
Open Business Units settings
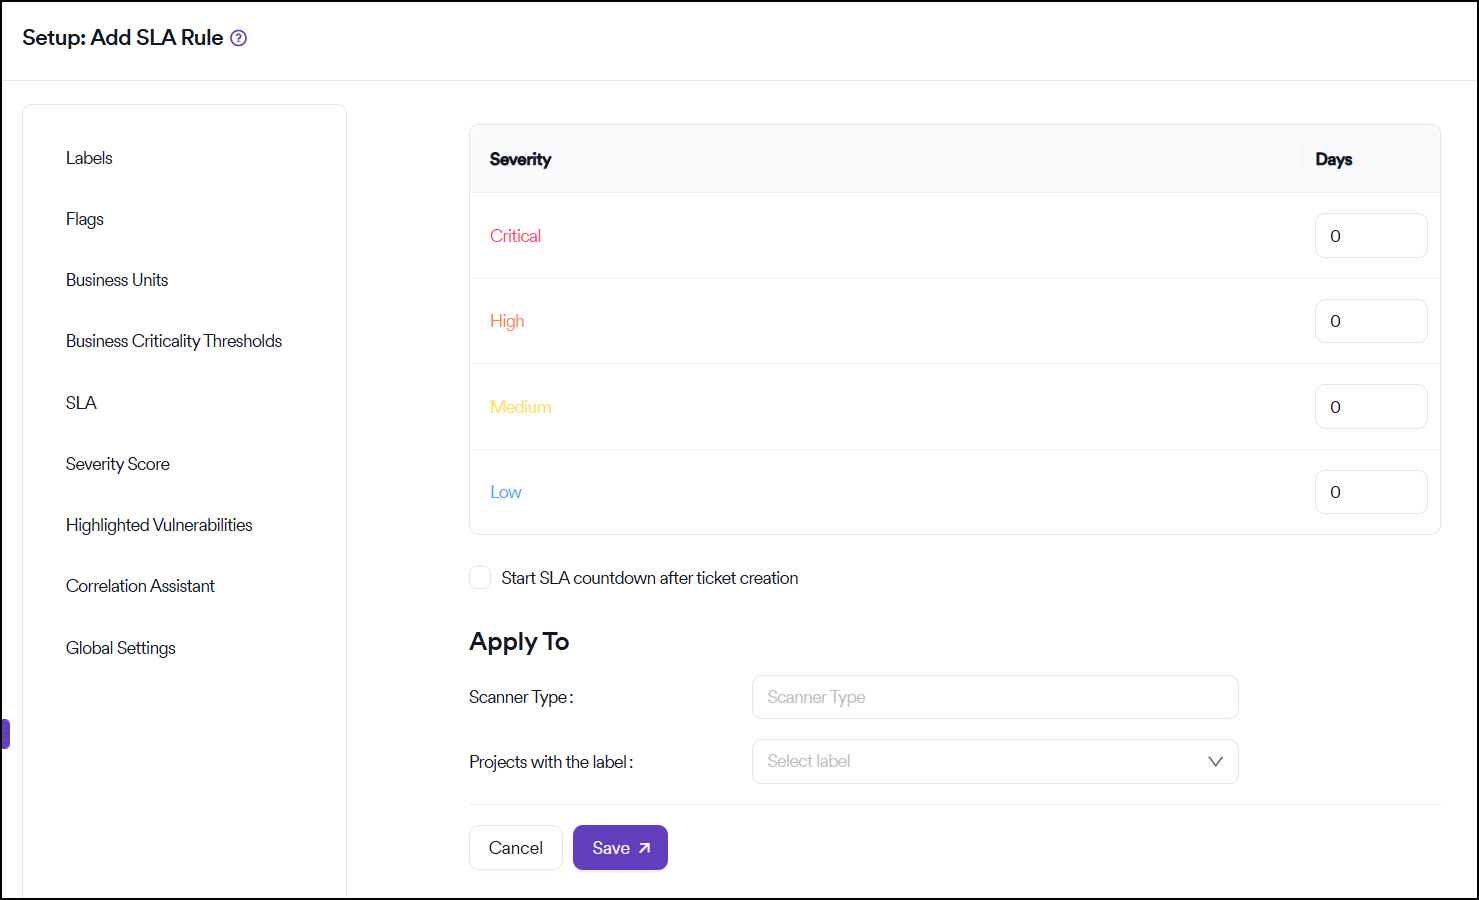(x=117, y=280)
